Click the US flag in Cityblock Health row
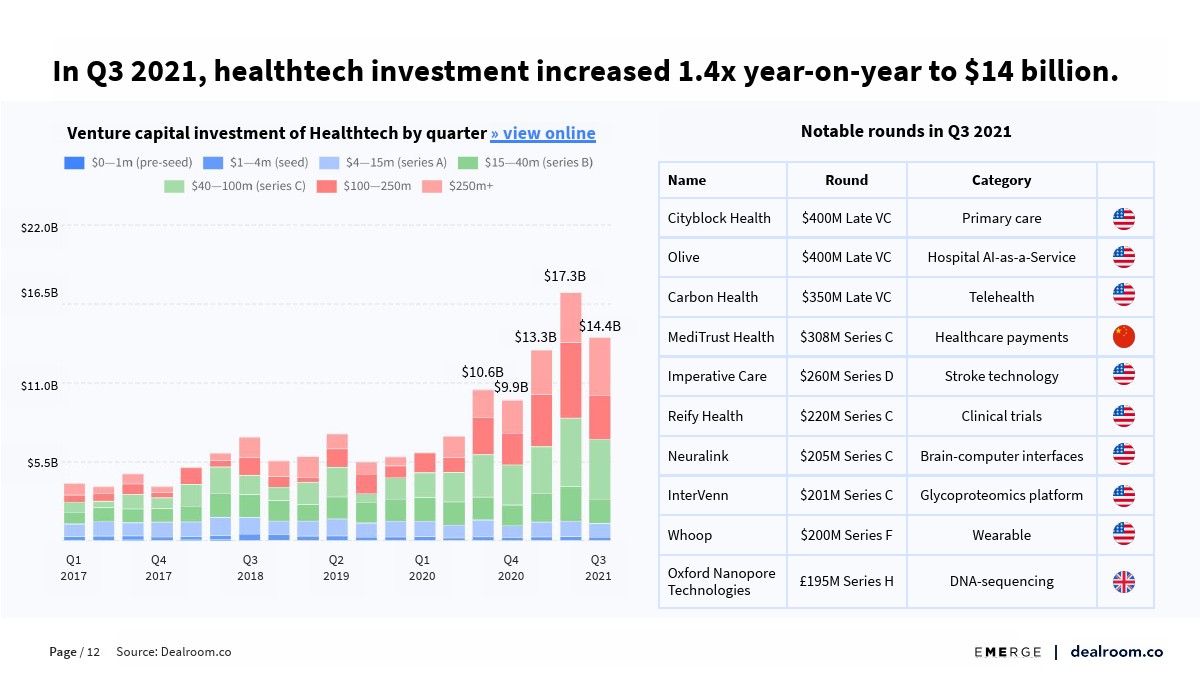This screenshot has height=675, width=1200. pos(1124,218)
